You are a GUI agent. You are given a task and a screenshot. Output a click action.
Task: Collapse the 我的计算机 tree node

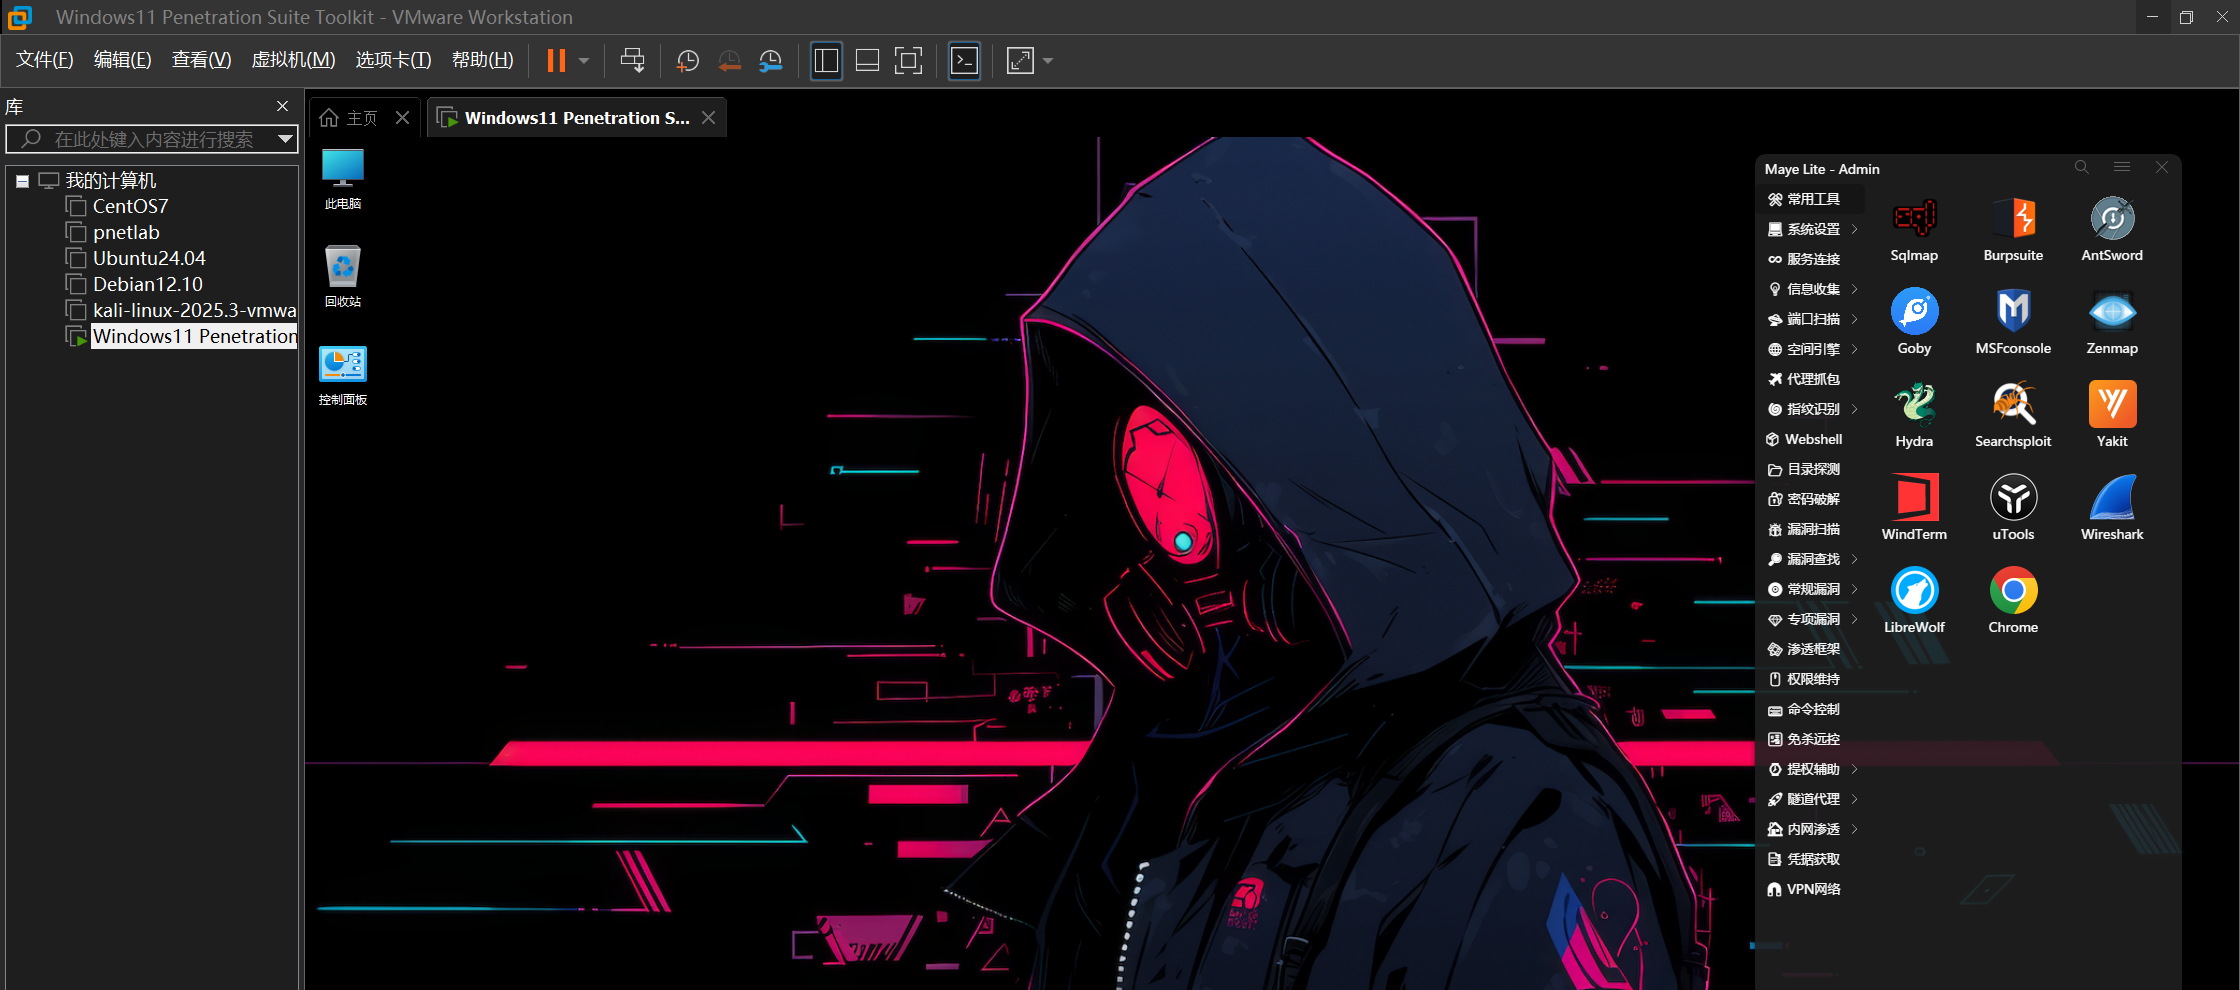[x=22, y=181]
